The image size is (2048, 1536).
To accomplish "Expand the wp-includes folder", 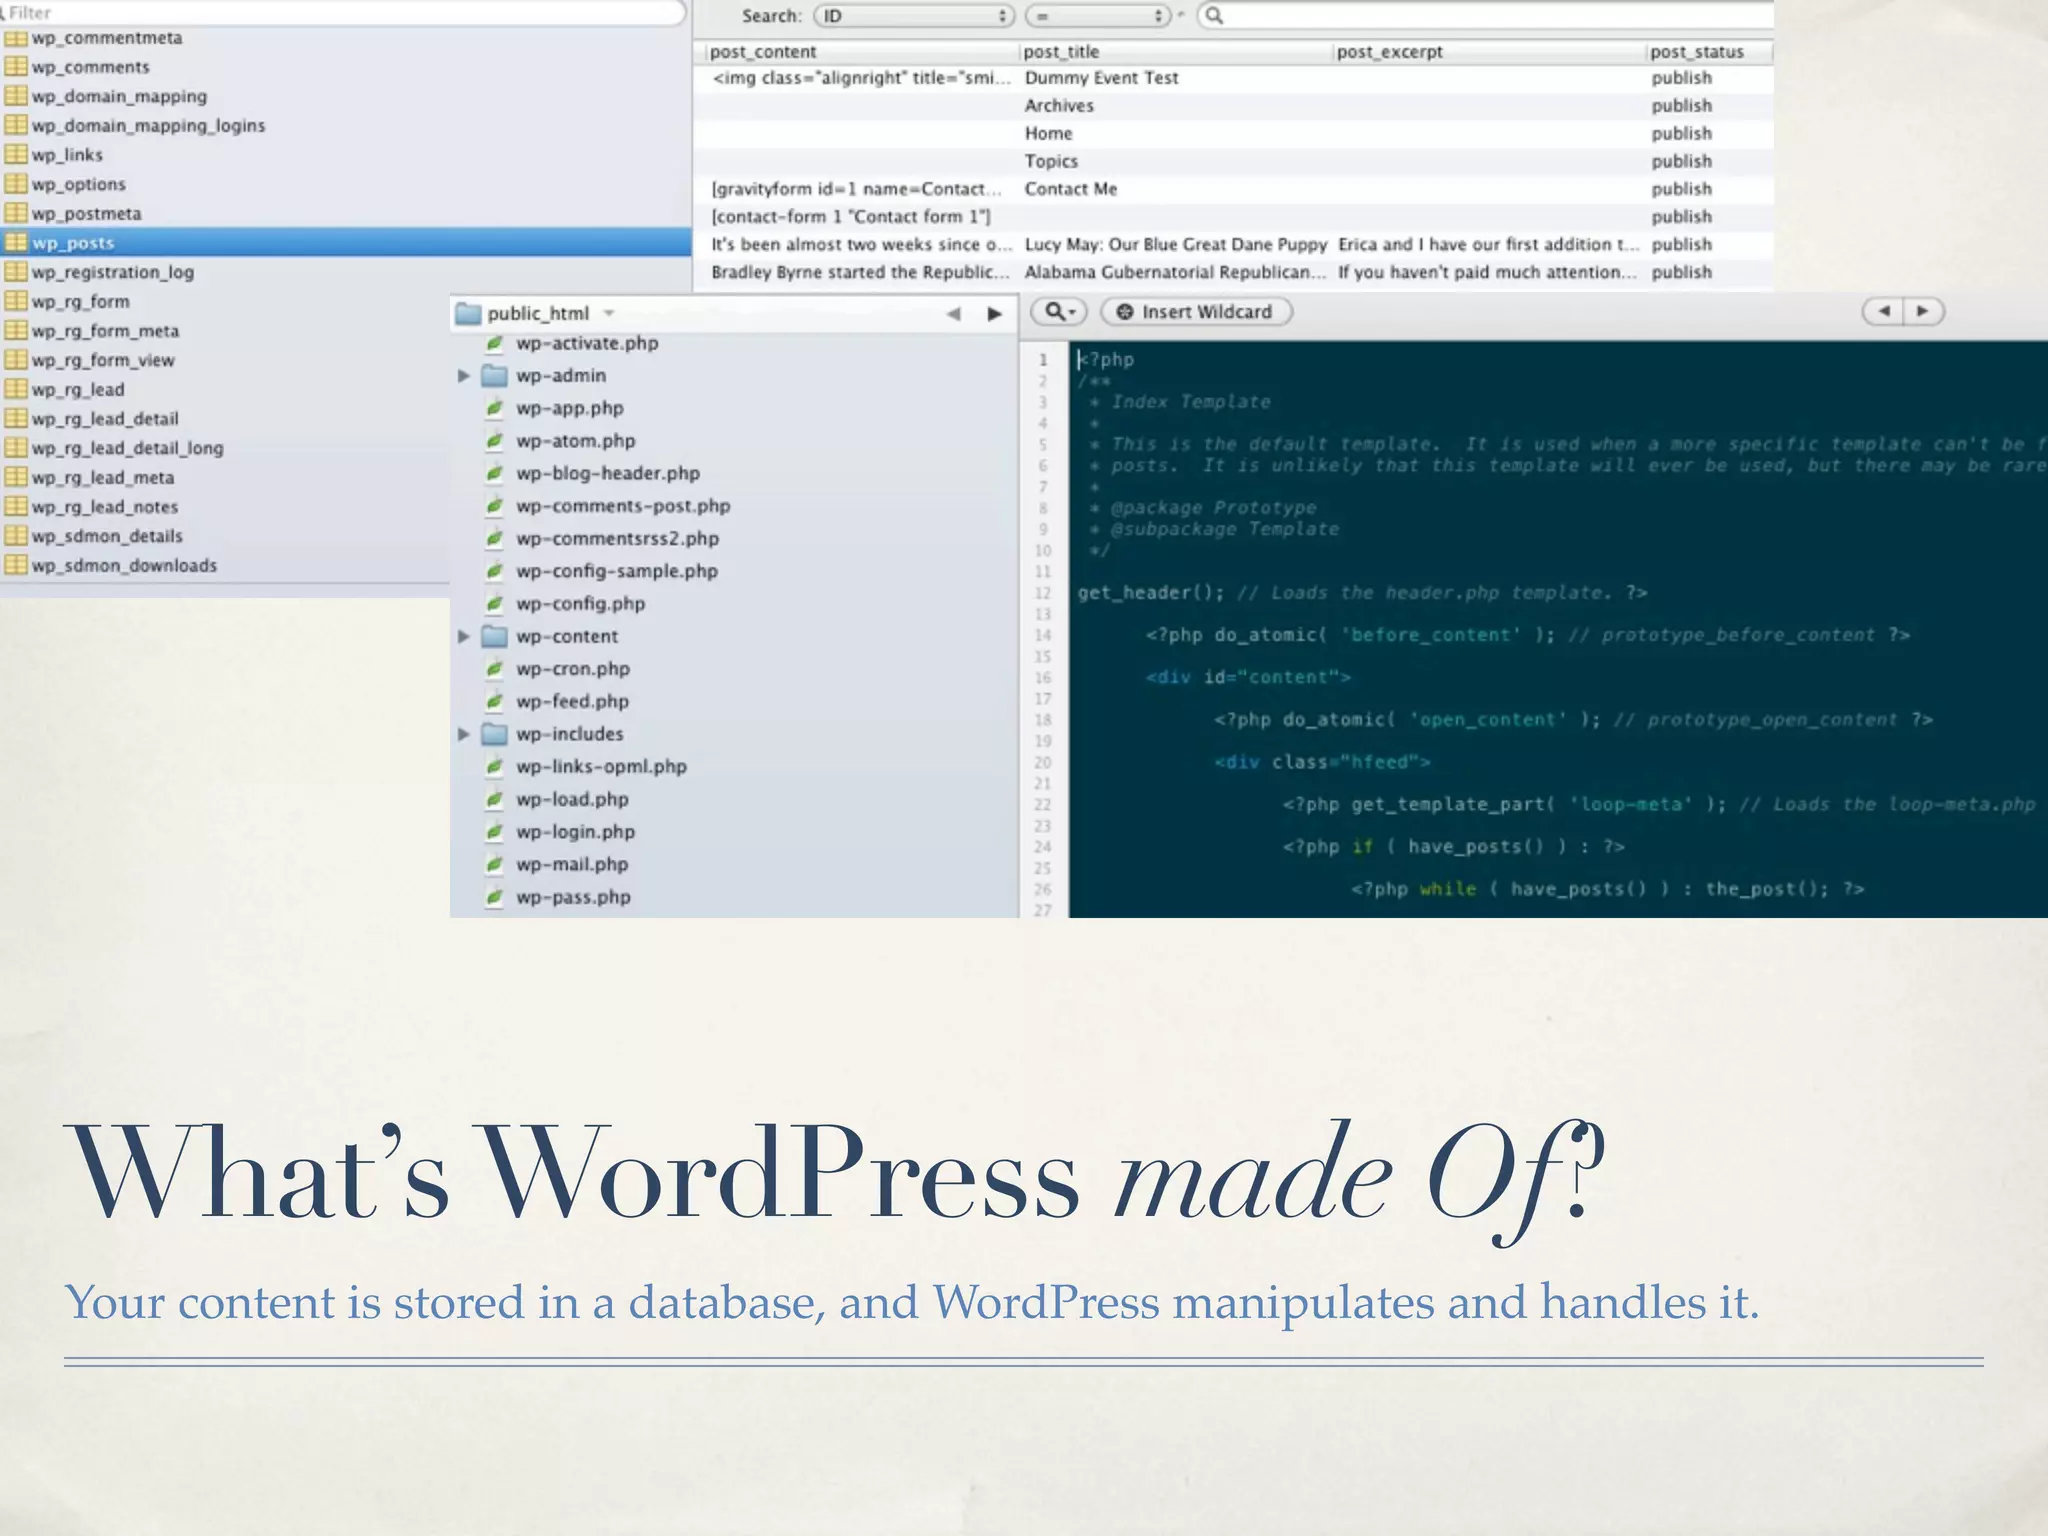I will [464, 734].
